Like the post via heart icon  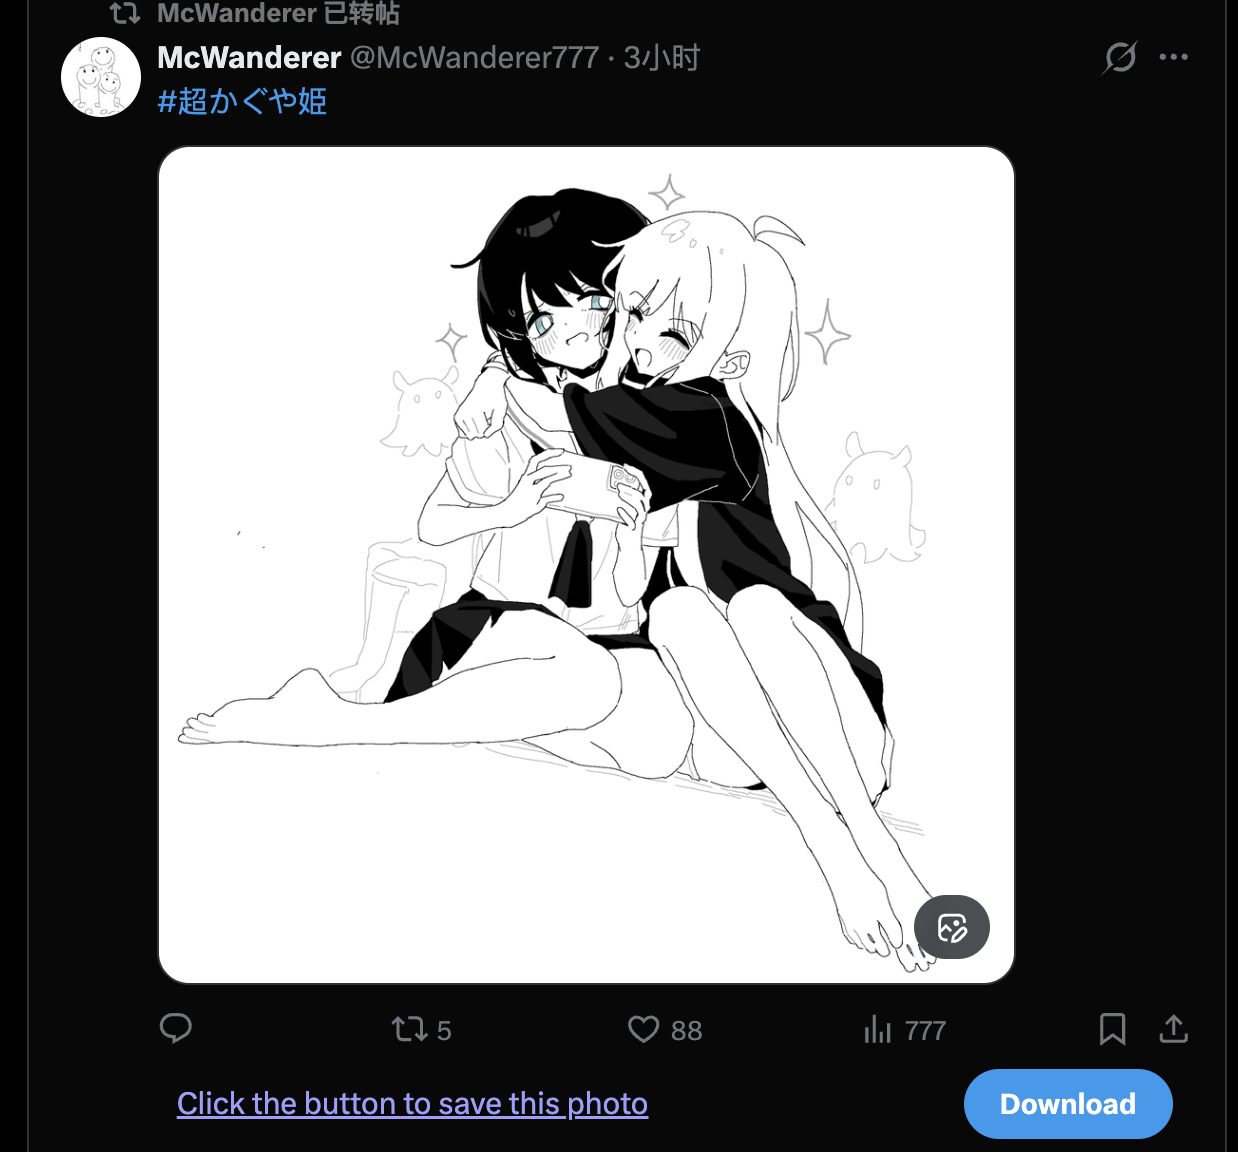tap(644, 1029)
